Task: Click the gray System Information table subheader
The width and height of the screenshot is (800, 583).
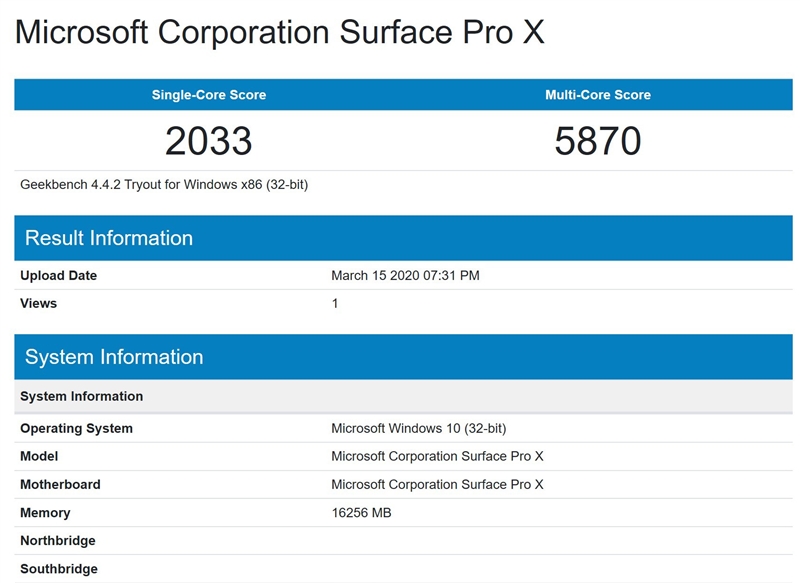Action: coord(82,396)
